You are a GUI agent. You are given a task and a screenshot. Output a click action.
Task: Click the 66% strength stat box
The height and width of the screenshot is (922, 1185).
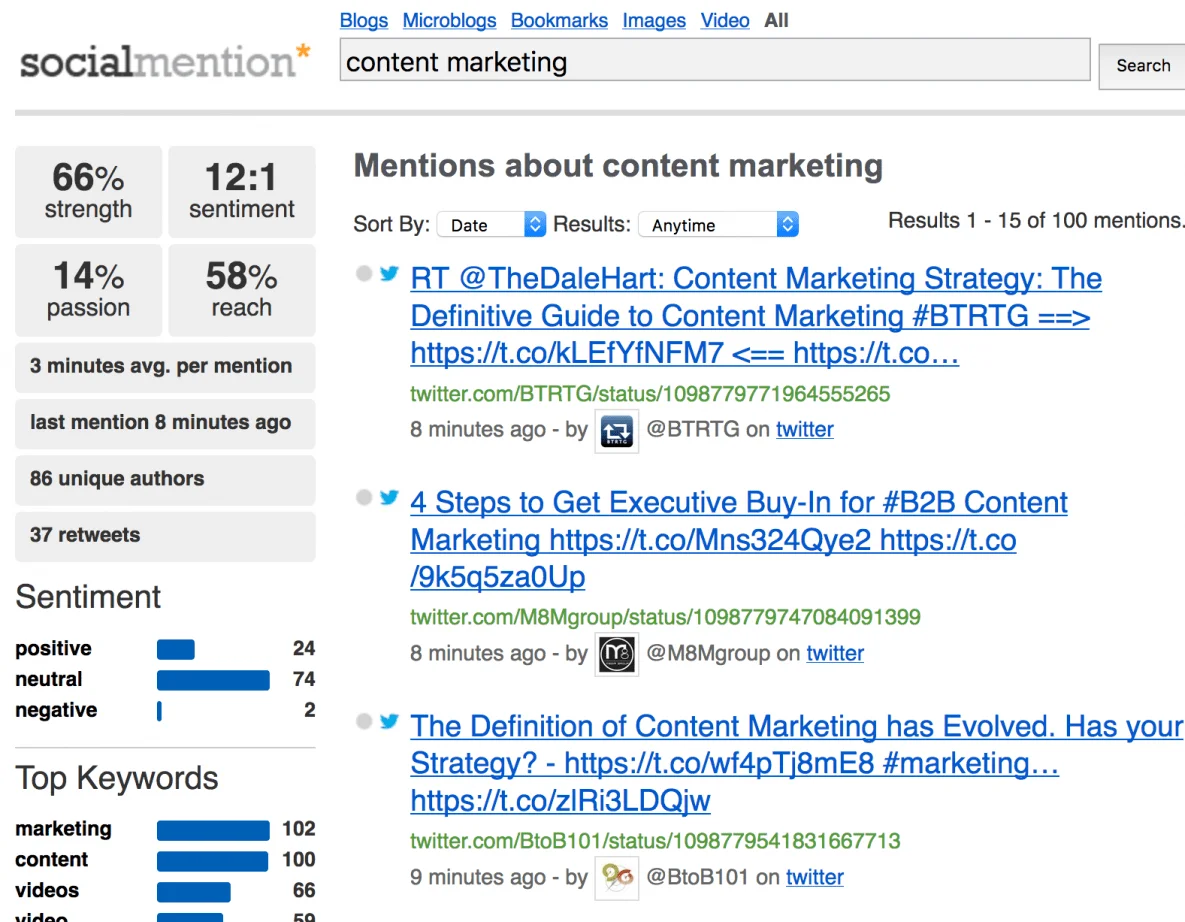point(88,191)
